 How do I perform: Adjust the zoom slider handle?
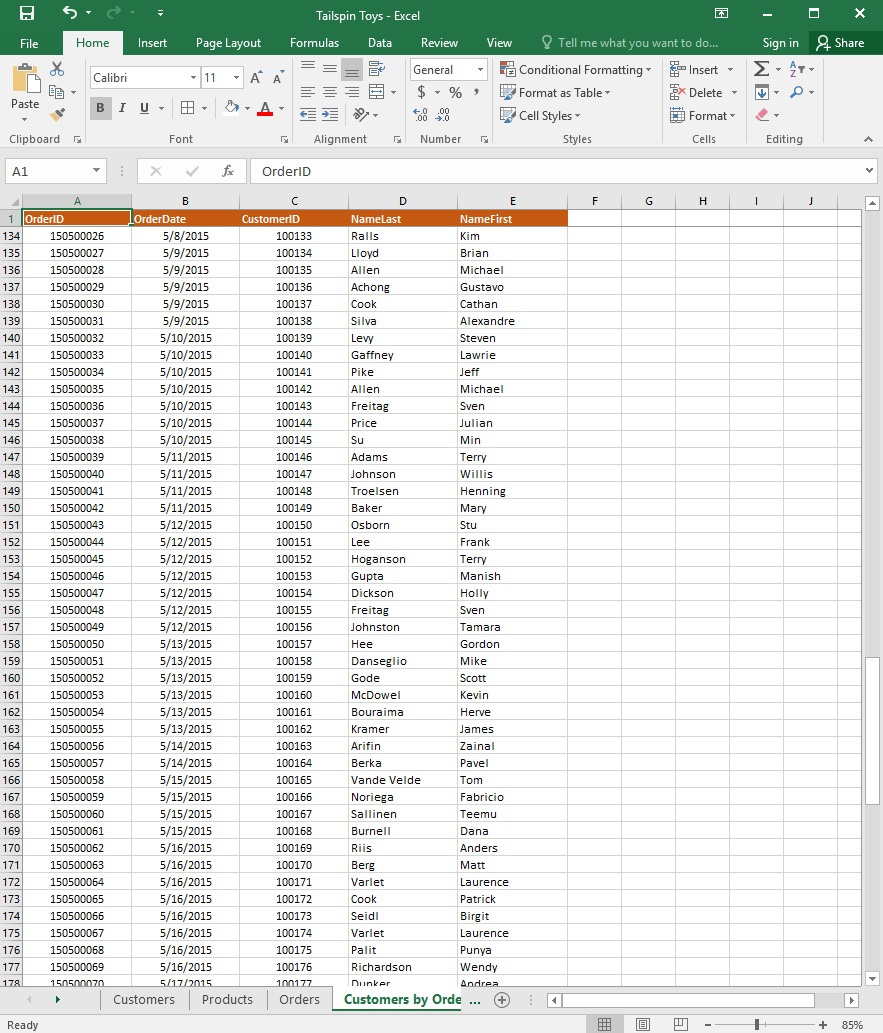[x=756, y=1024]
